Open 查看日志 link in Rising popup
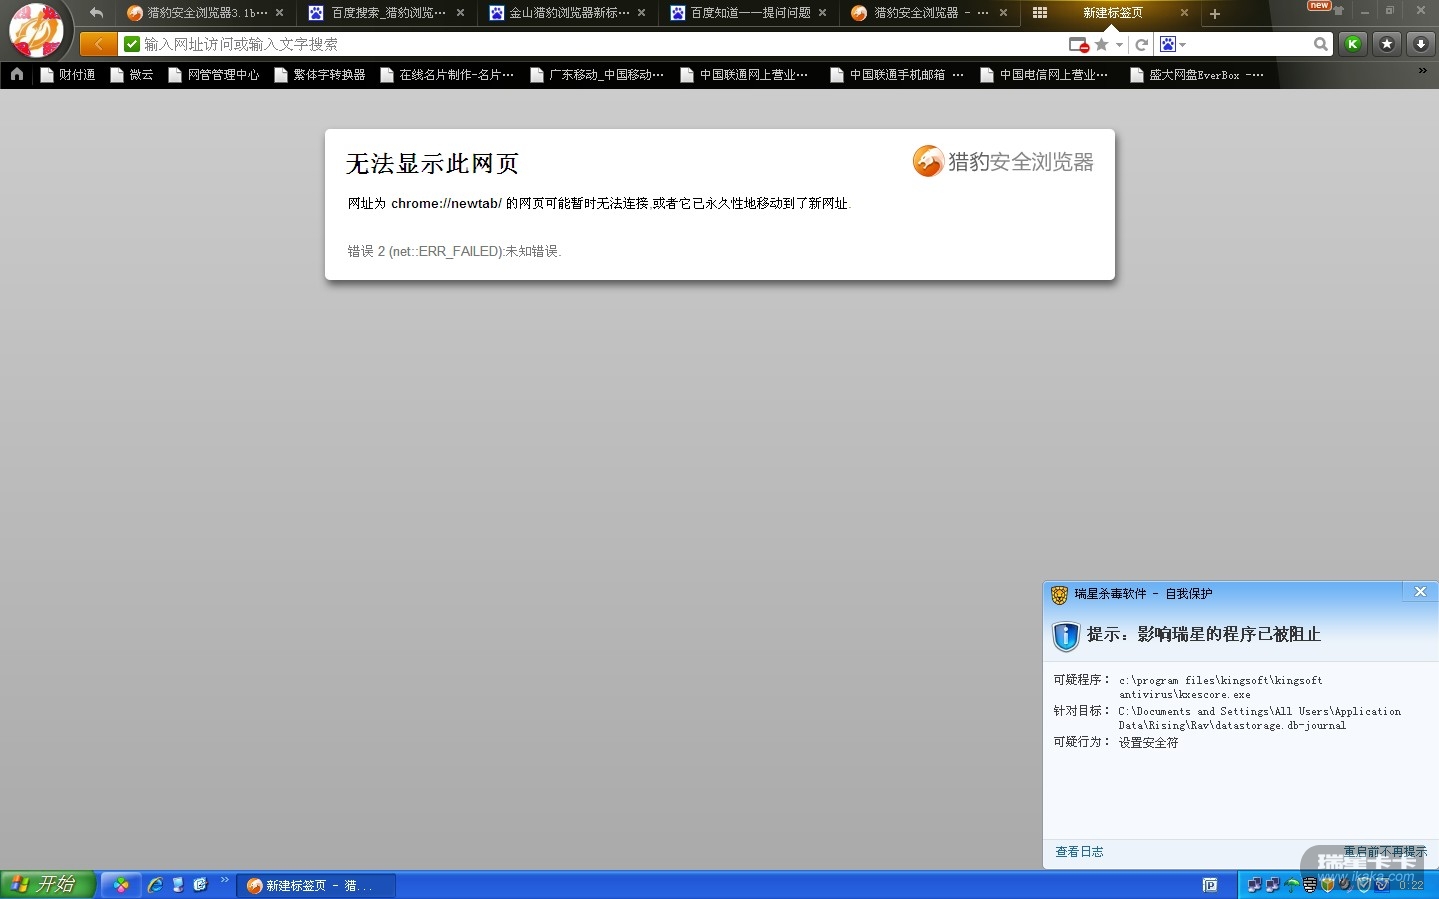 coord(1080,852)
